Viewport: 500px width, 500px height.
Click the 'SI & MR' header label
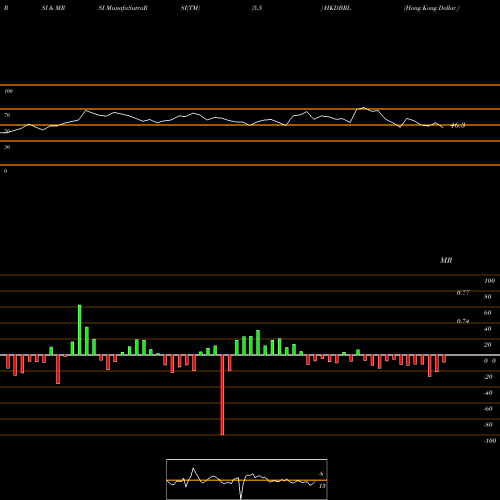tap(53, 8)
